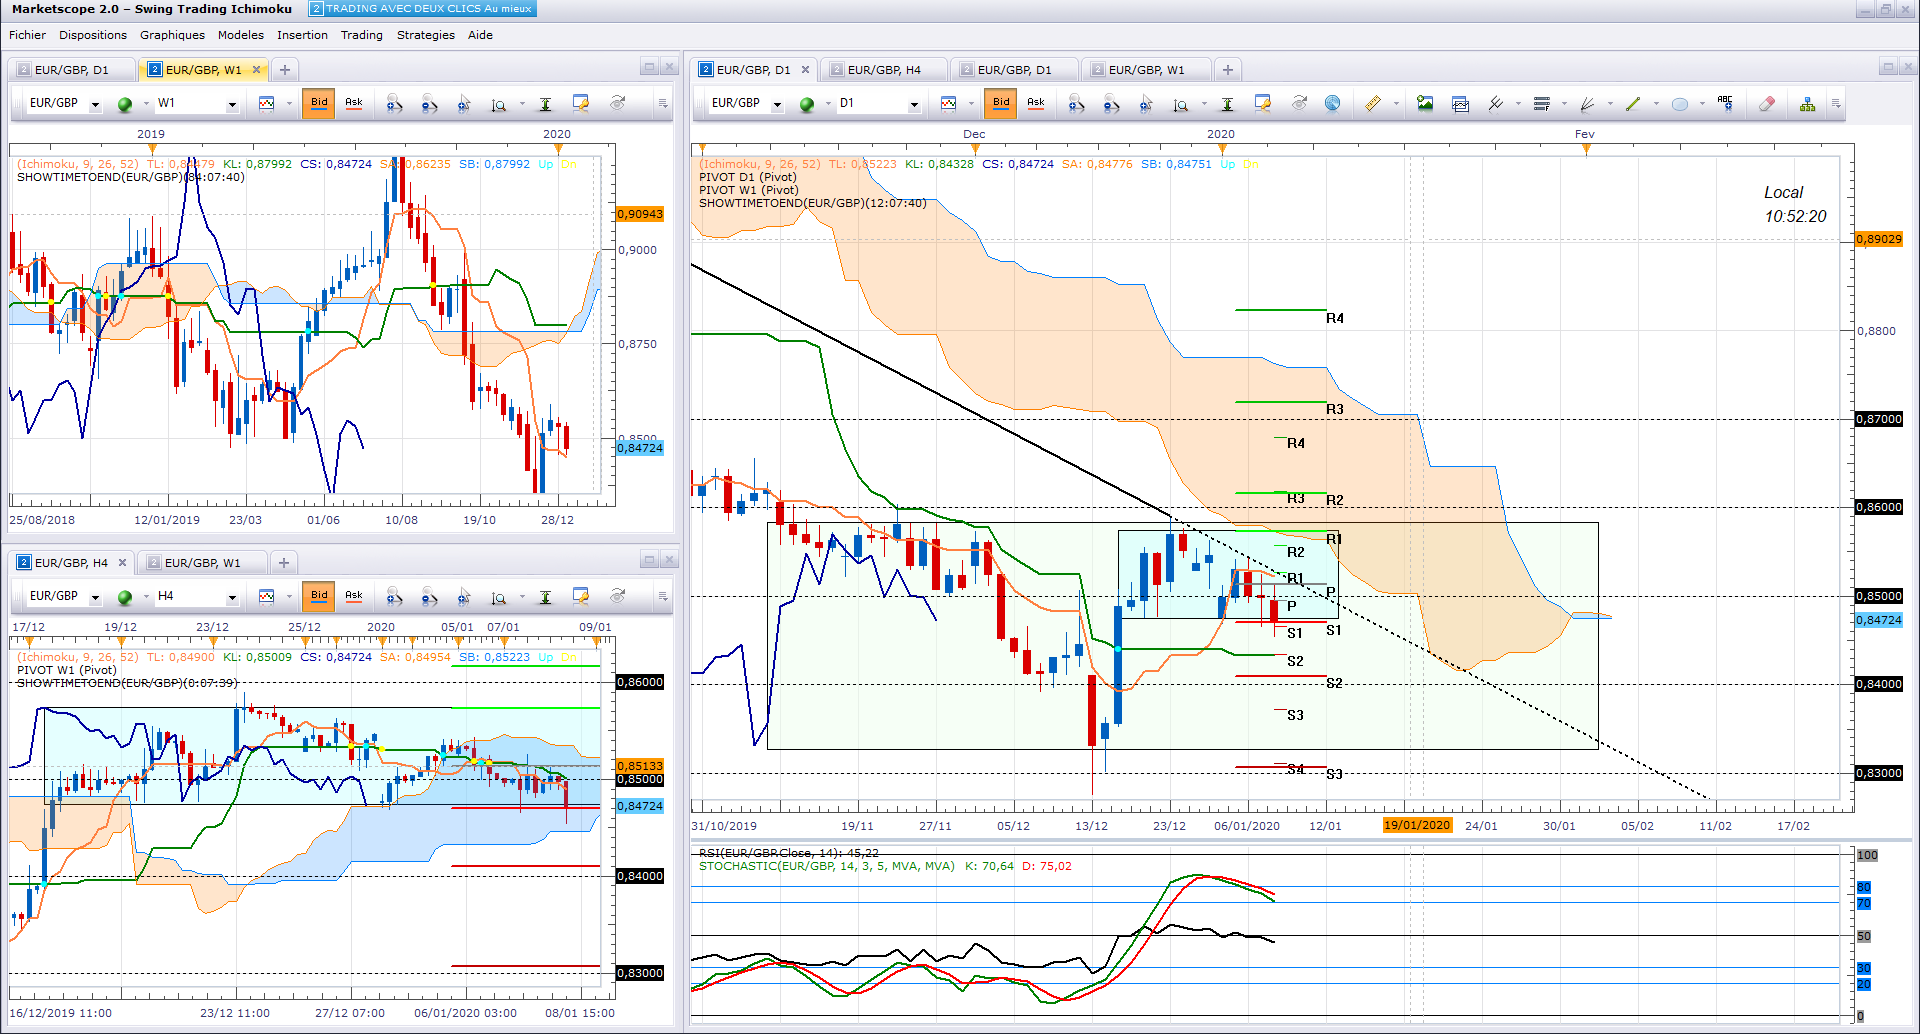1920x1034 pixels.
Task: Zoom out on the main D1 chart
Action: click(x=1111, y=104)
